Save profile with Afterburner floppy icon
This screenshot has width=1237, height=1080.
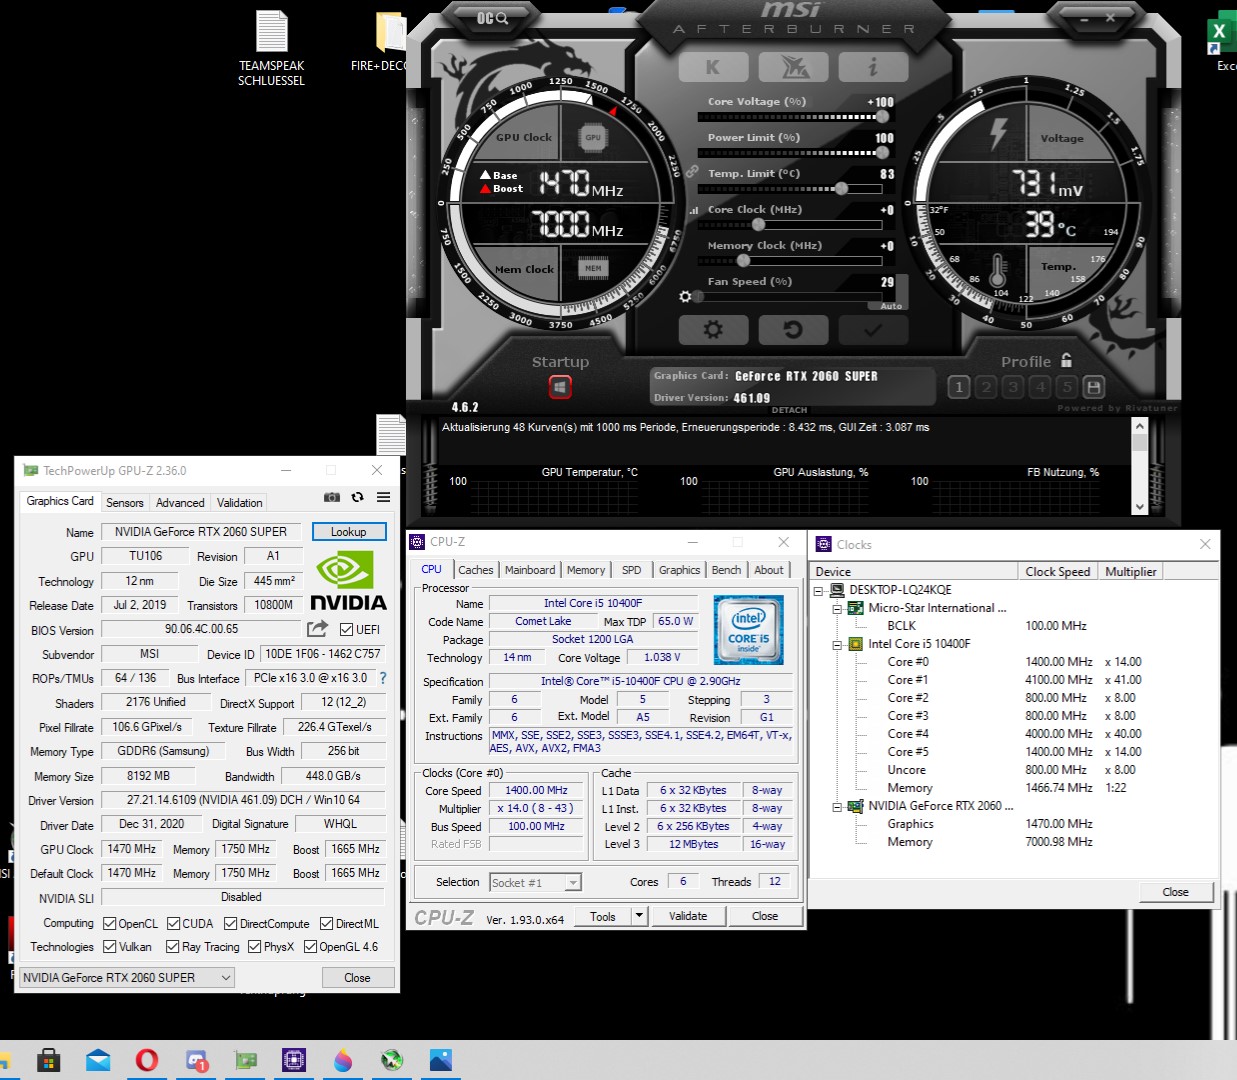pyautogui.click(x=1094, y=387)
